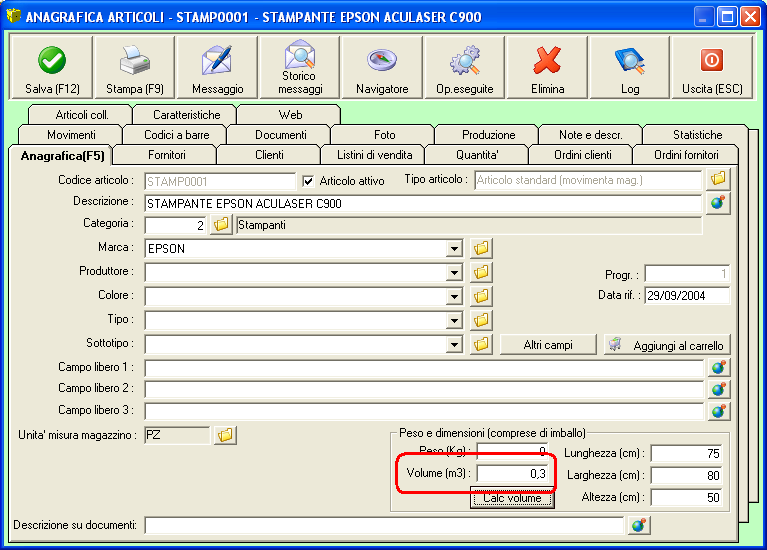Open the Log button
Screen dimensions: 767x550
[x=630, y=68]
